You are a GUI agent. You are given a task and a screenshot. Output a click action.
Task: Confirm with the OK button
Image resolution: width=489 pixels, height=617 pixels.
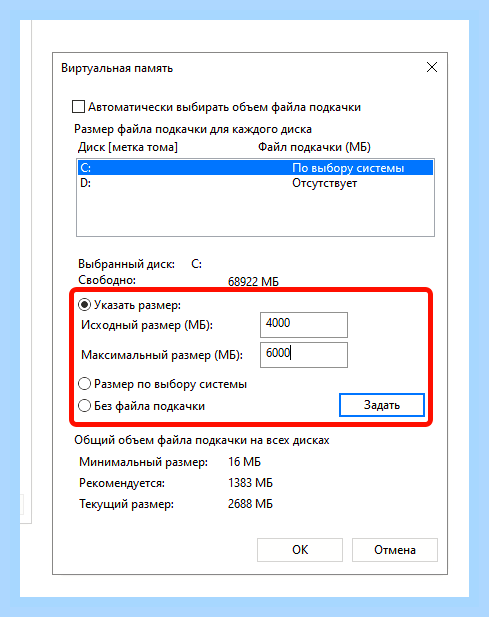pos(300,550)
